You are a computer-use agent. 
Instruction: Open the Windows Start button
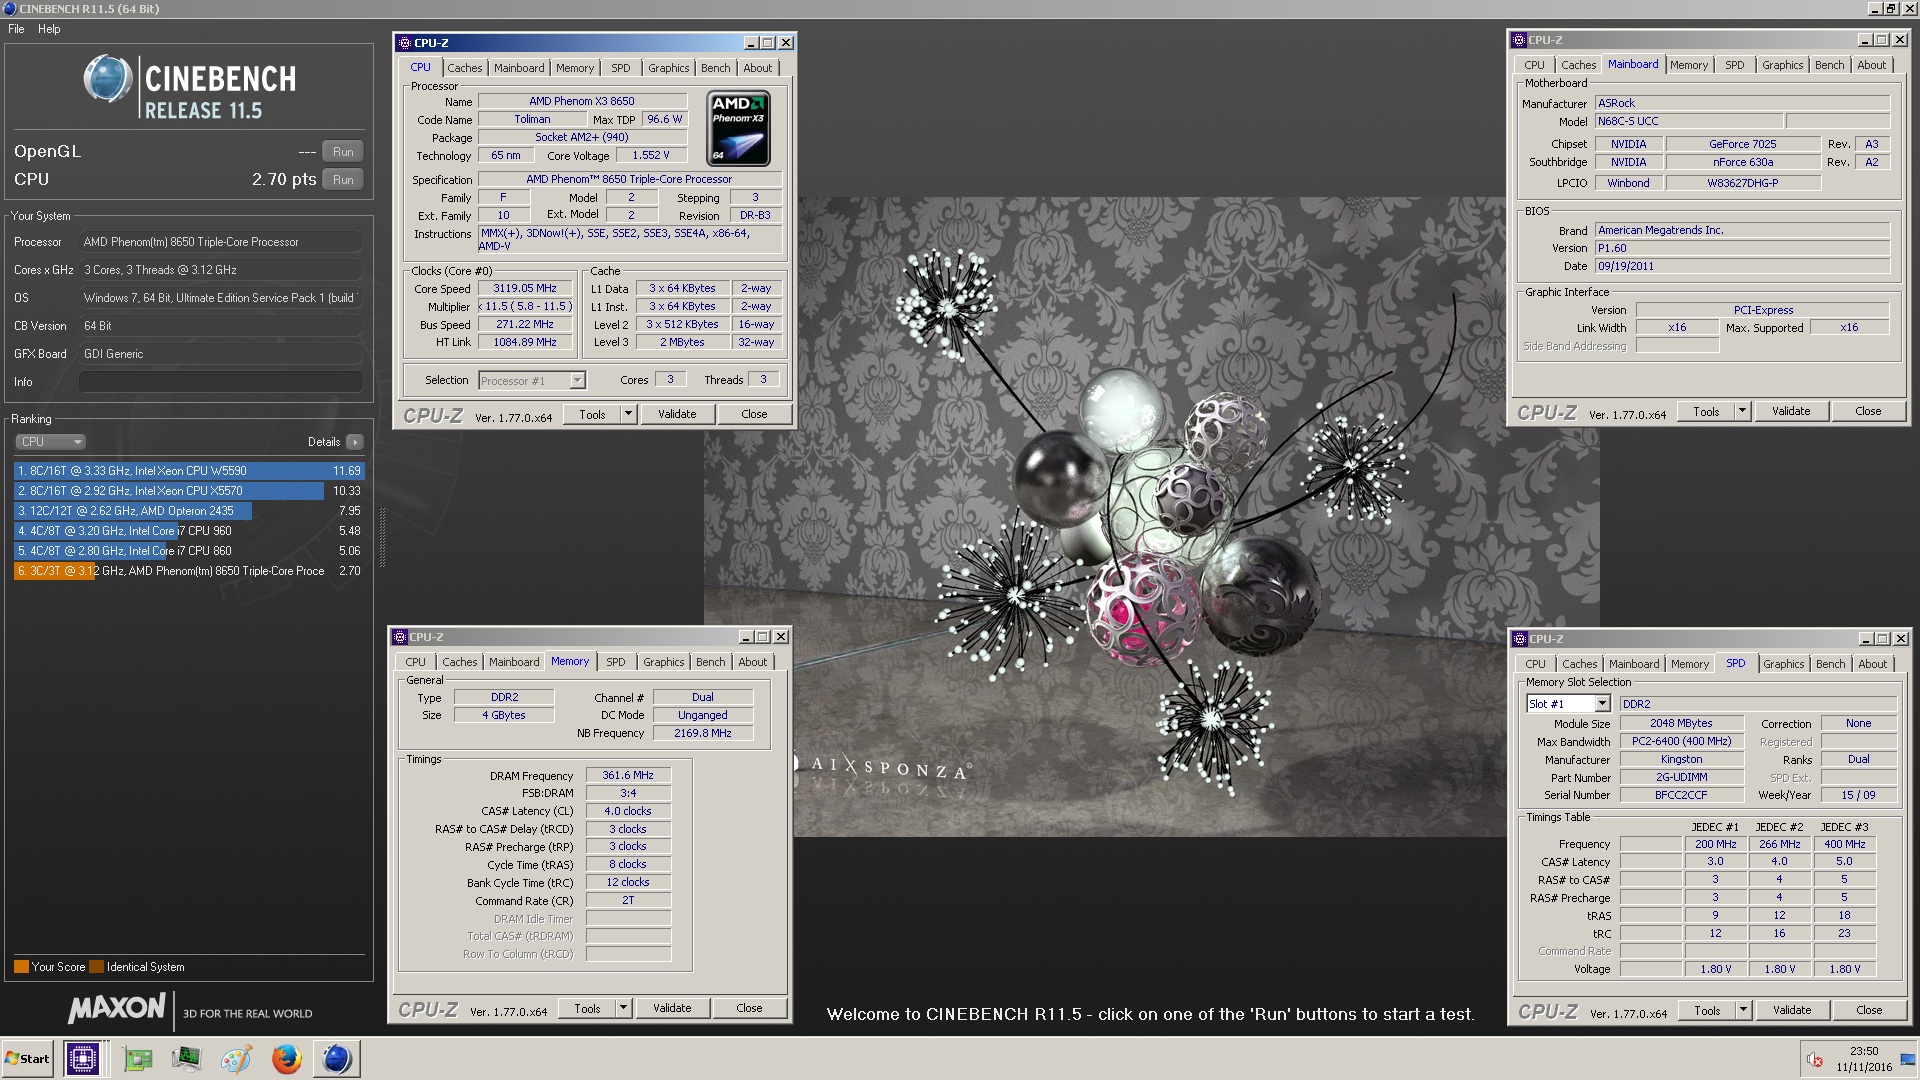28,1058
